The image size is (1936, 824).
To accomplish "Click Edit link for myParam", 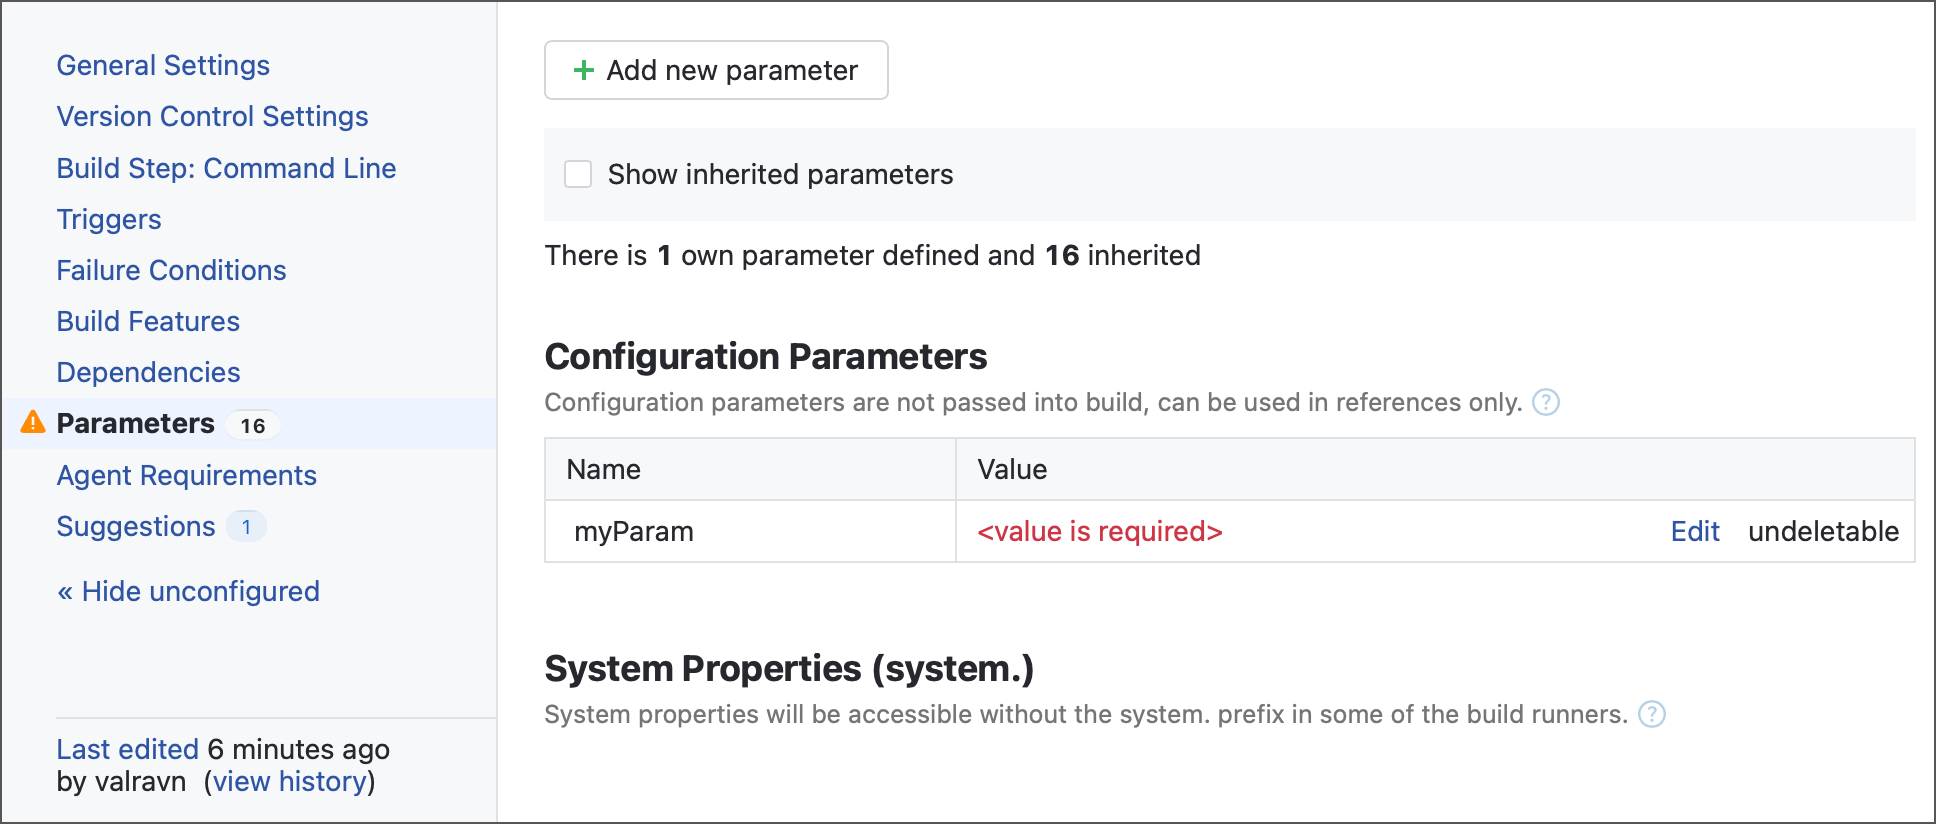I will click(x=1695, y=531).
